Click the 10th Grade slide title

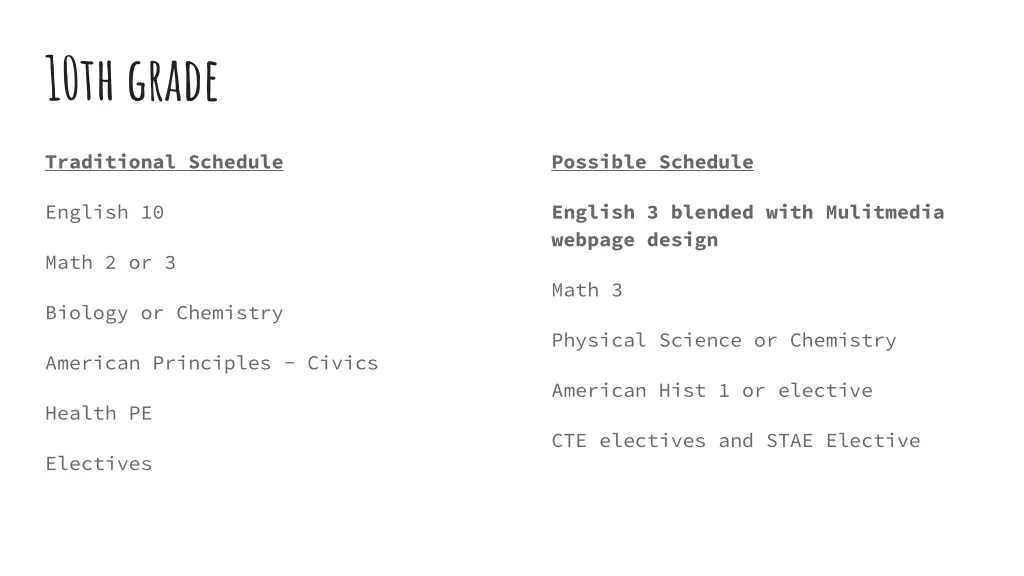[131, 79]
